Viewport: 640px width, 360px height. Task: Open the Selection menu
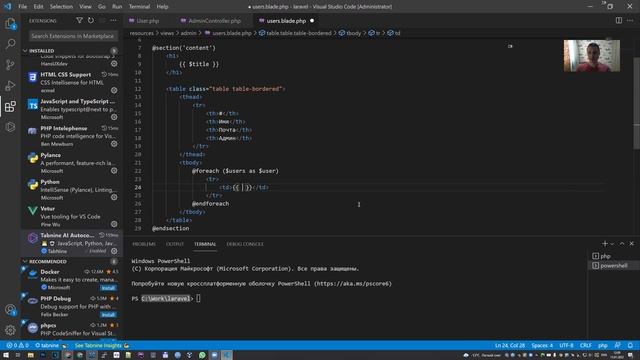coord(61,7)
